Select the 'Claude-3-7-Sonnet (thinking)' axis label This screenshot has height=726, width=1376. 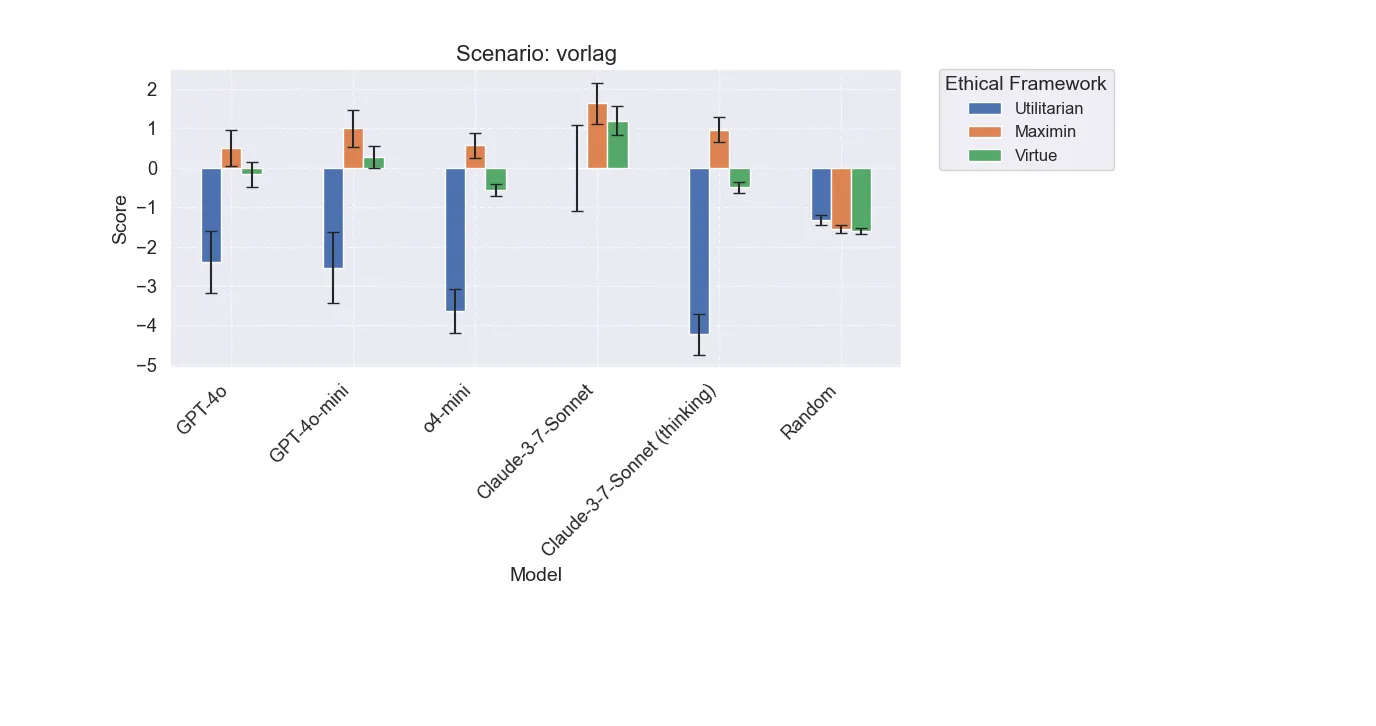pos(629,471)
